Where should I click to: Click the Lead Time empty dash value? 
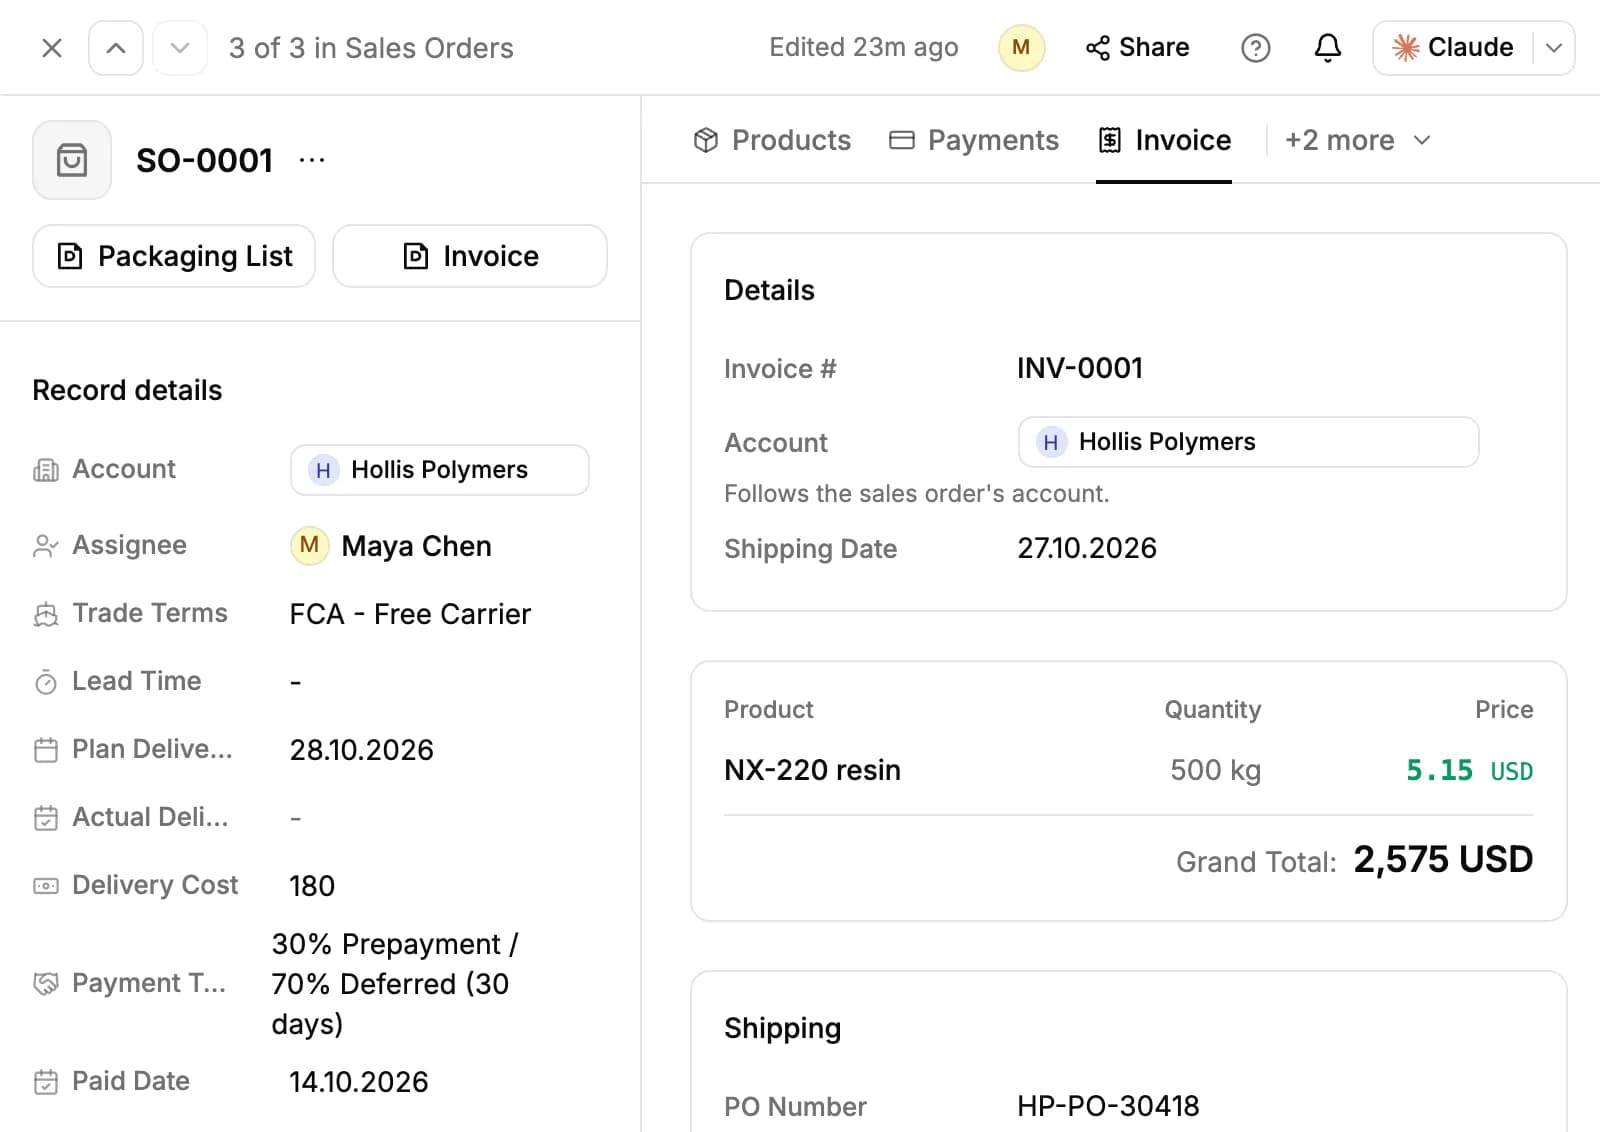point(296,682)
